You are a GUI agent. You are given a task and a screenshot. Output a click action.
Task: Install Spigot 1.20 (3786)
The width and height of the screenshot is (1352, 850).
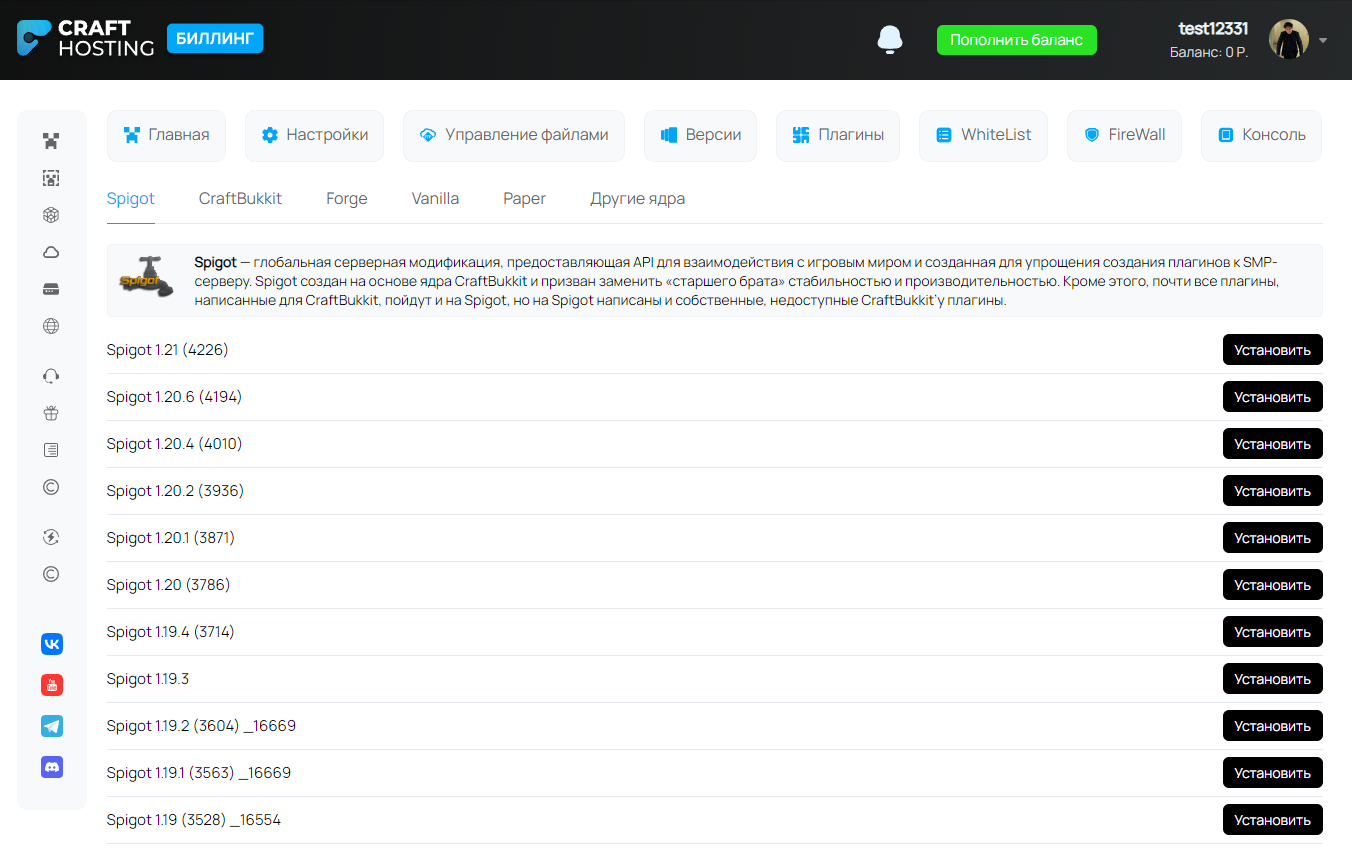[1273, 585]
